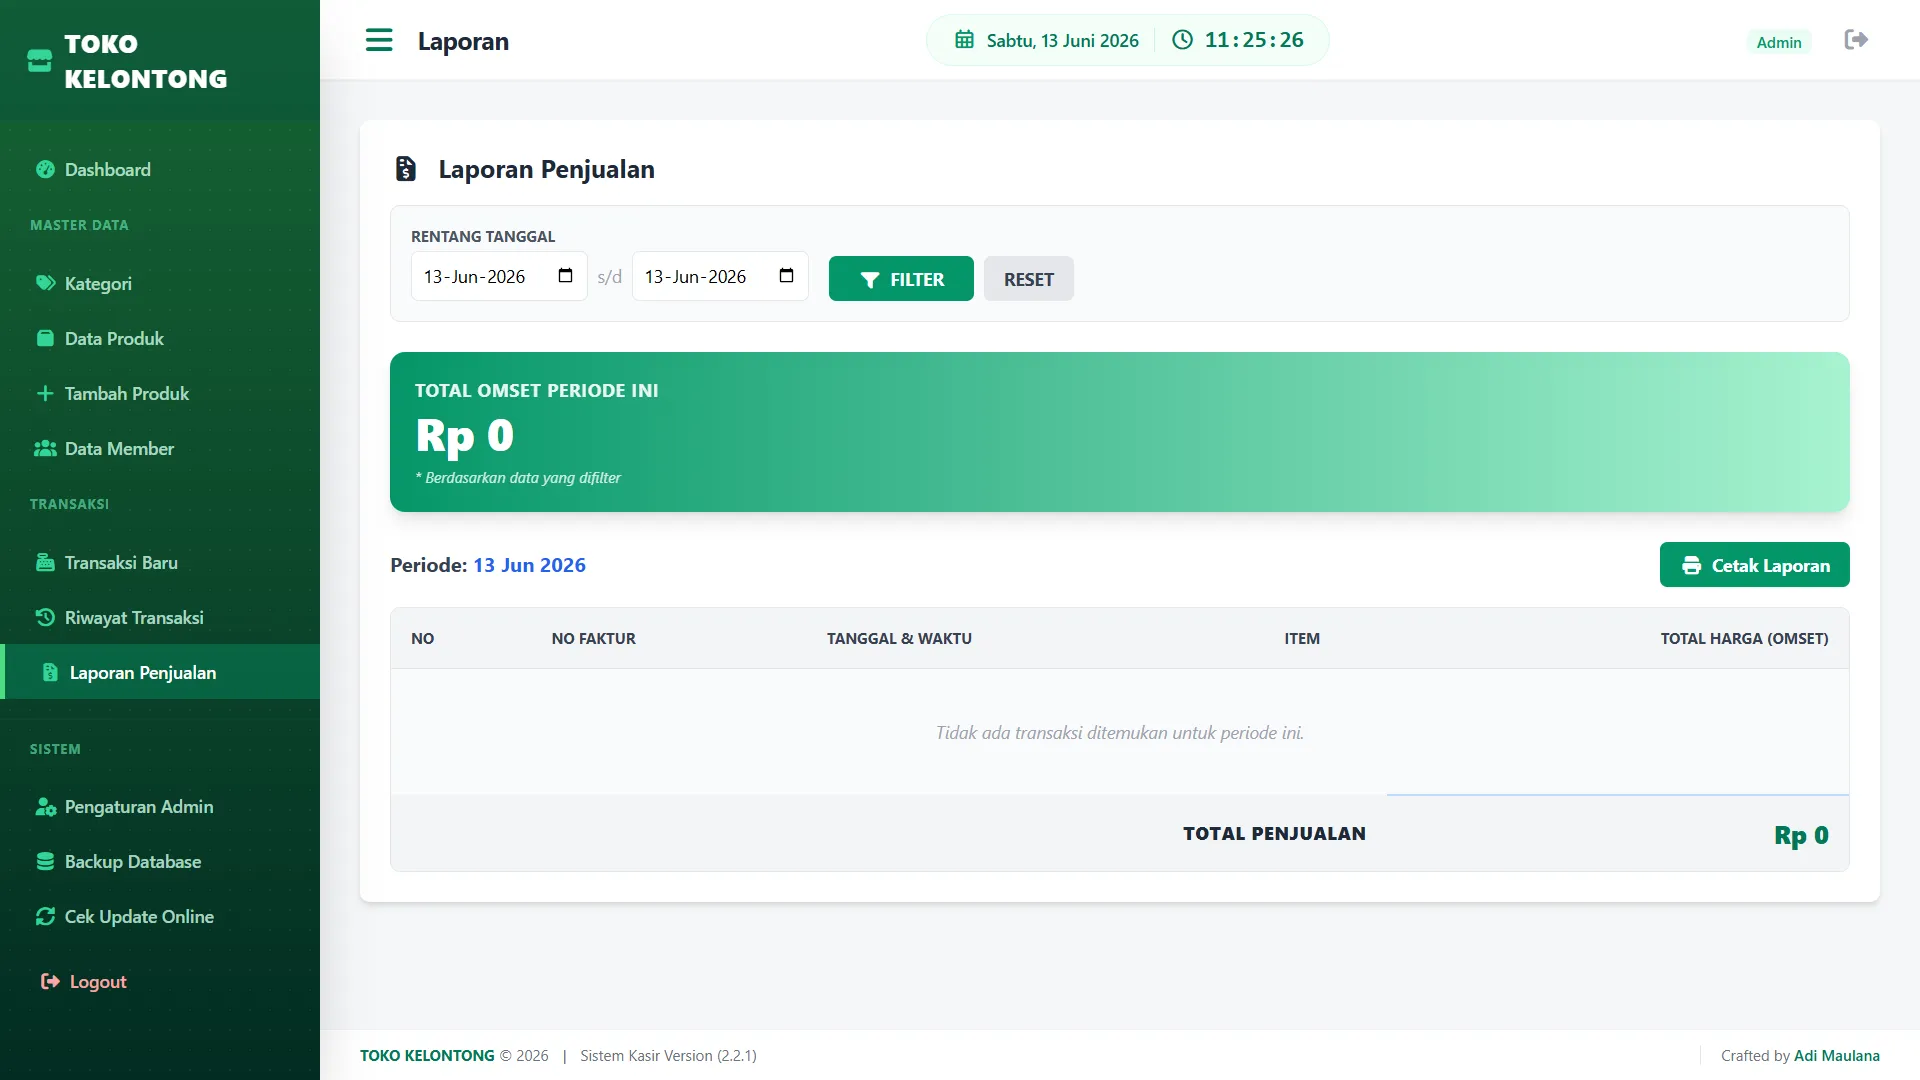The image size is (1920, 1080).
Task: Open Dashboard from the sidebar
Action: 160,169
